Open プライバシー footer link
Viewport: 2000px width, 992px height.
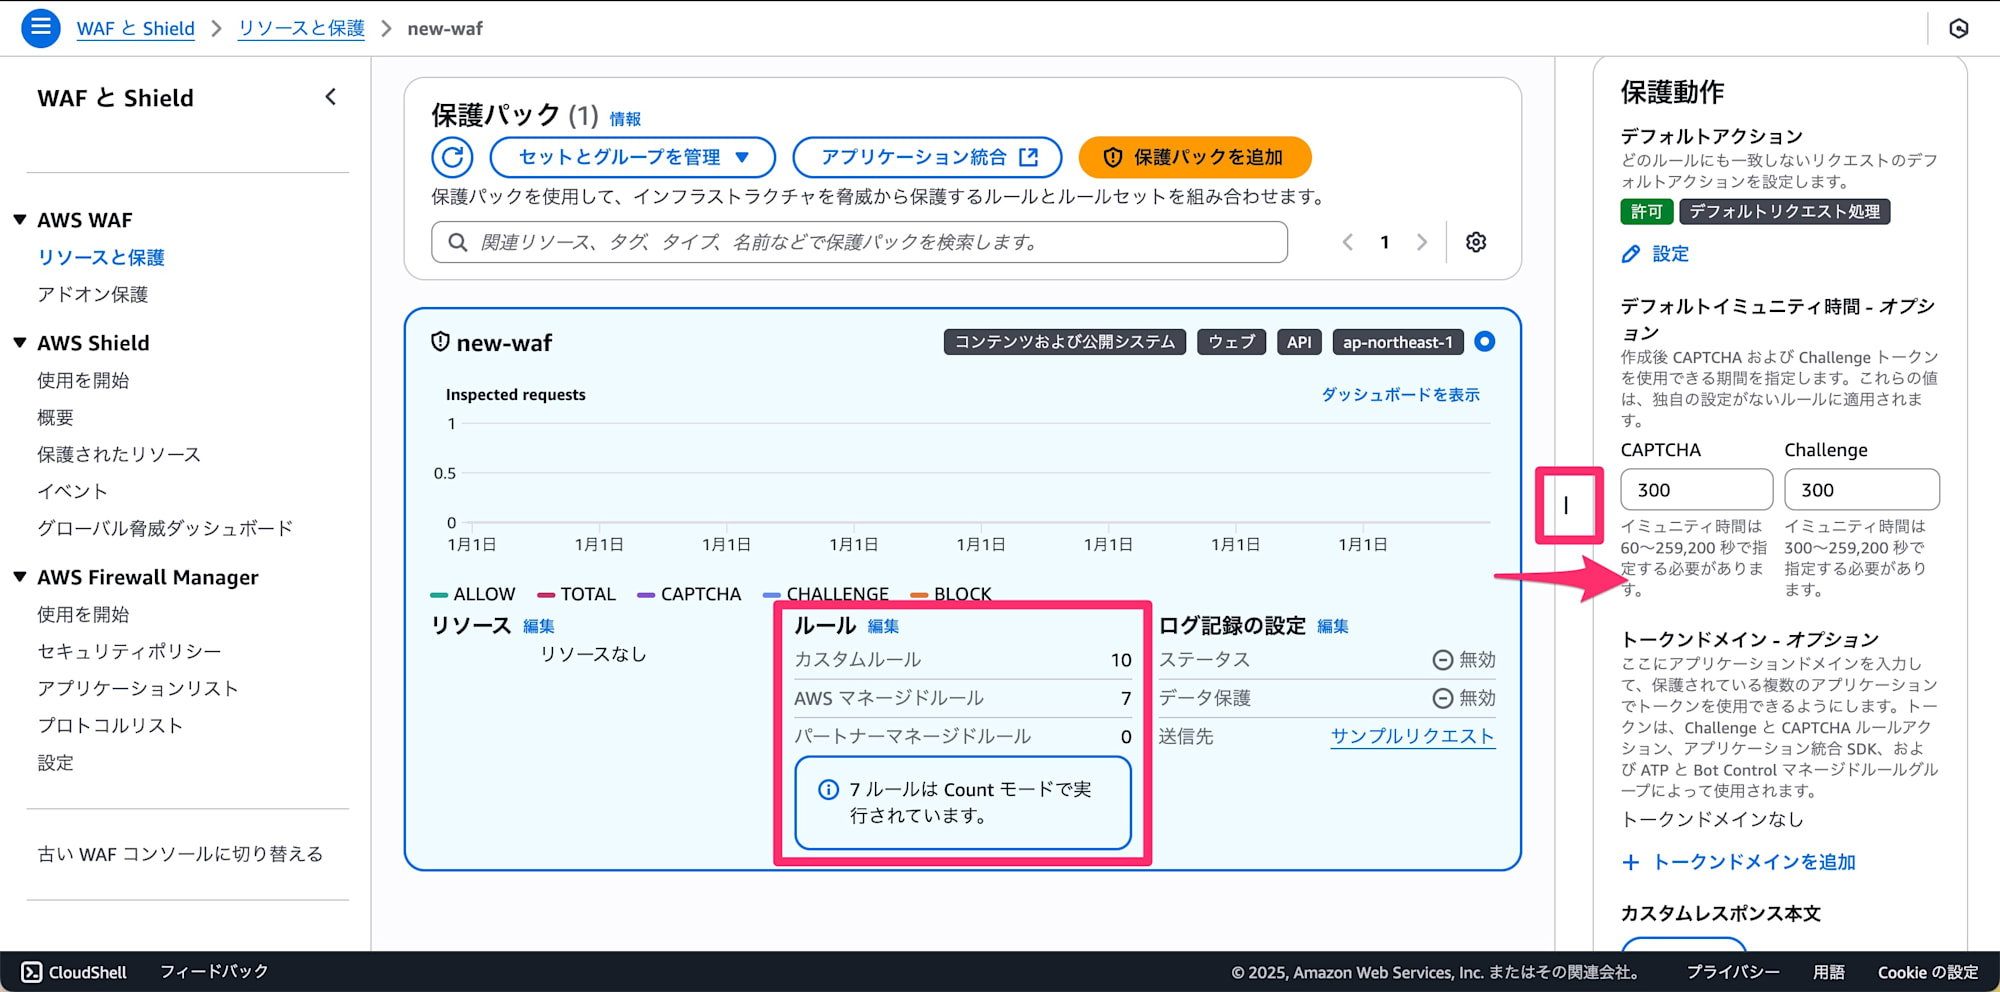tap(1733, 972)
